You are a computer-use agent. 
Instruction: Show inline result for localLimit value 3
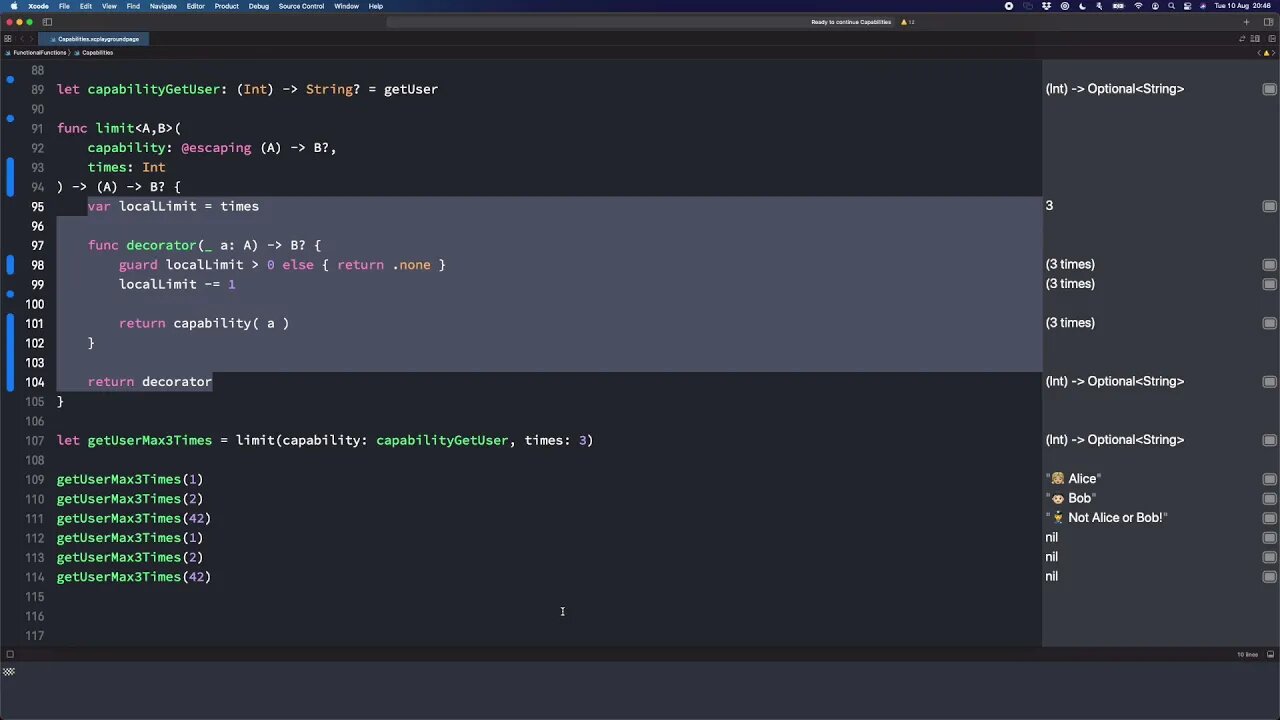[1269, 206]
